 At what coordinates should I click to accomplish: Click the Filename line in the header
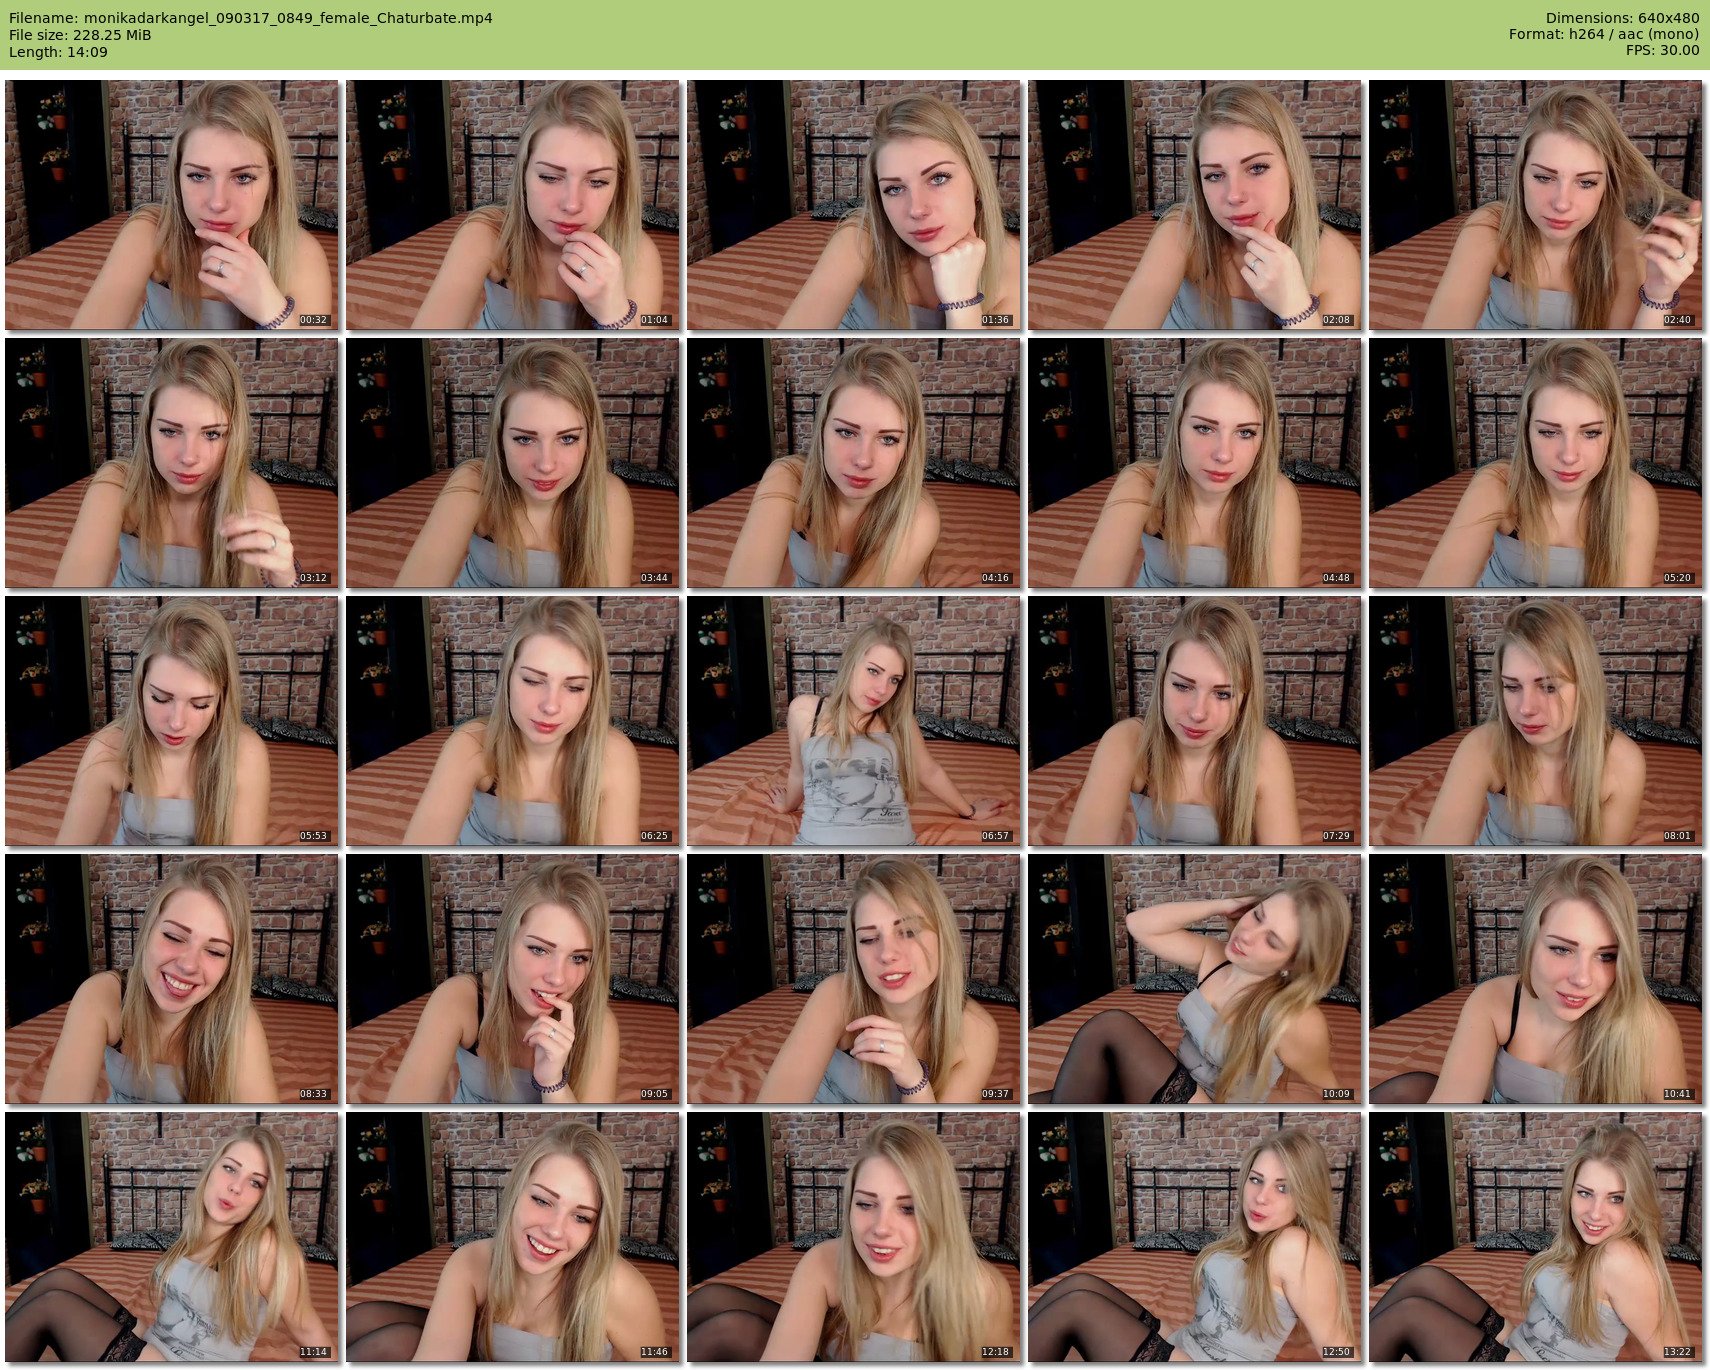tap(250, 18)
